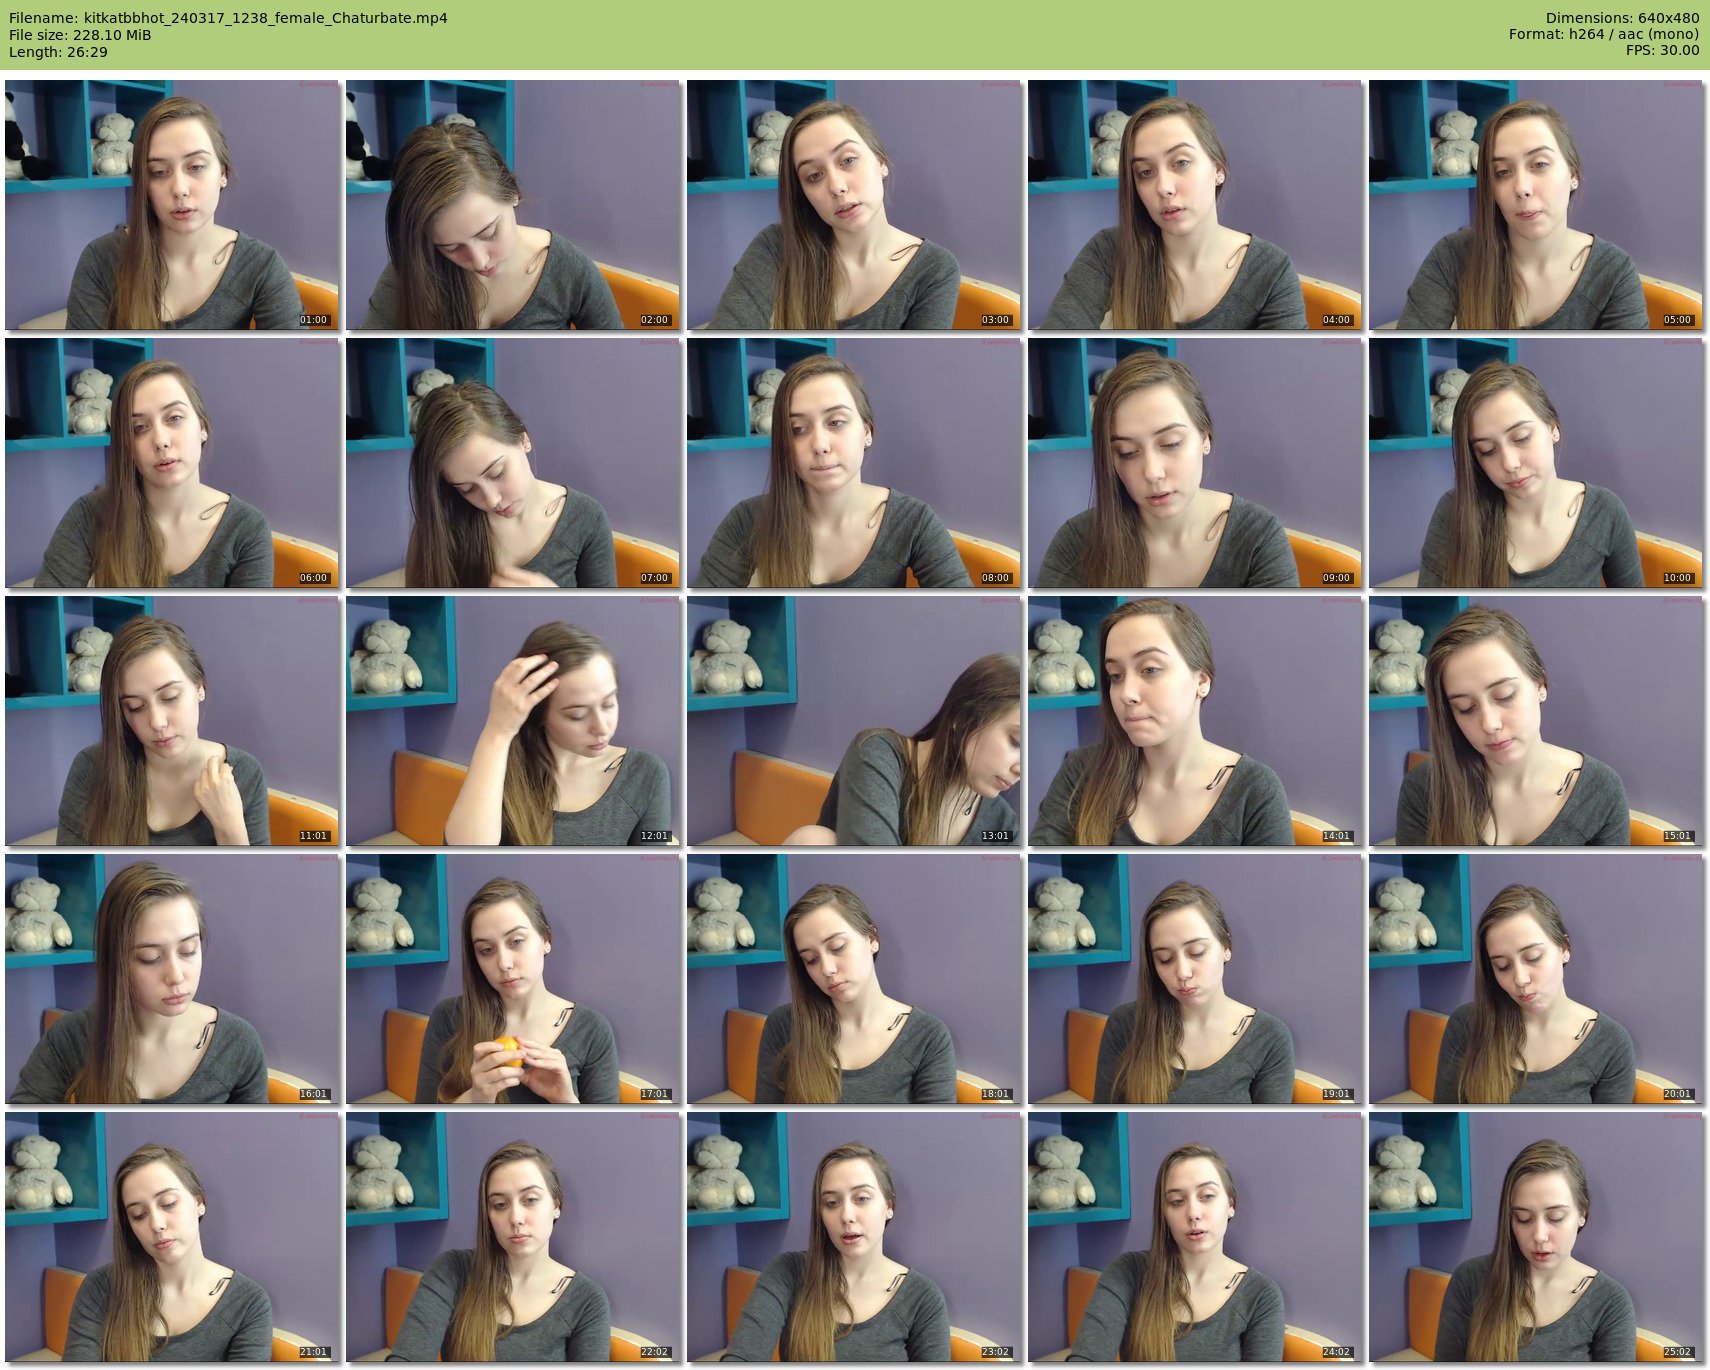Select the thumbnail stamped 23:02
Image resolution: width=1710 pixels, height=1370 pixels.
854,1237
